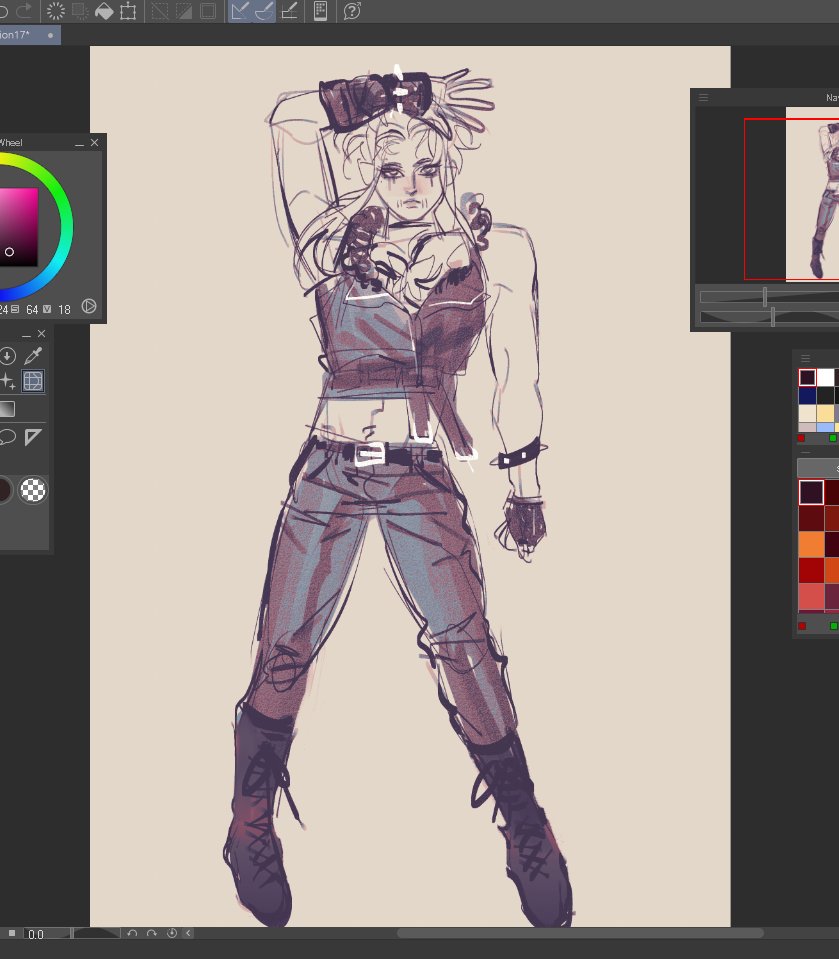Click the Deselect icon in command bar

(160, 11)
